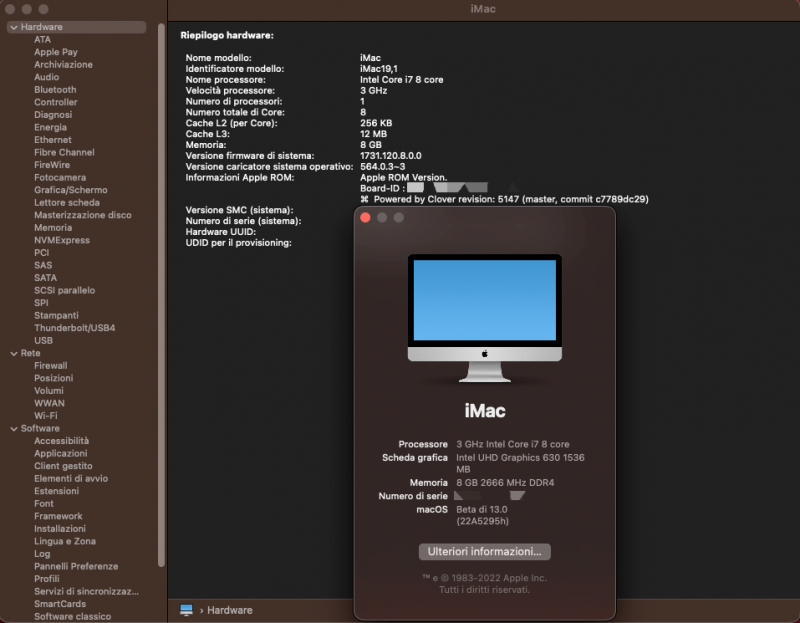The image size is (800, 623).
Task: Open the Font entry
Action: (43, 504)
